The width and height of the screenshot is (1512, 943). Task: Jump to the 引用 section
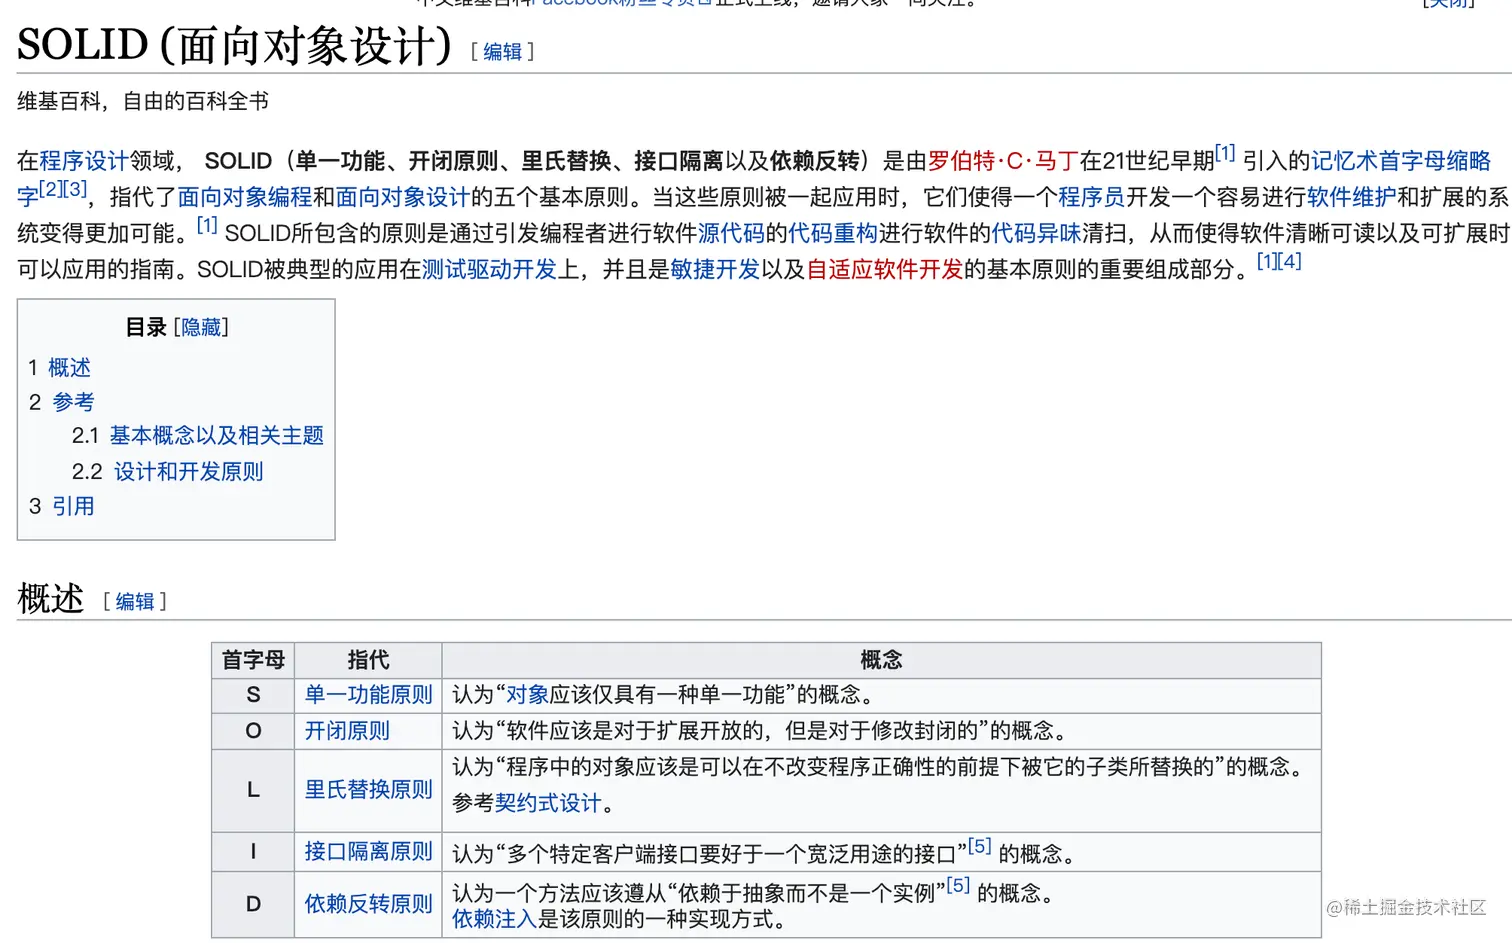click(x=73, y=506)
